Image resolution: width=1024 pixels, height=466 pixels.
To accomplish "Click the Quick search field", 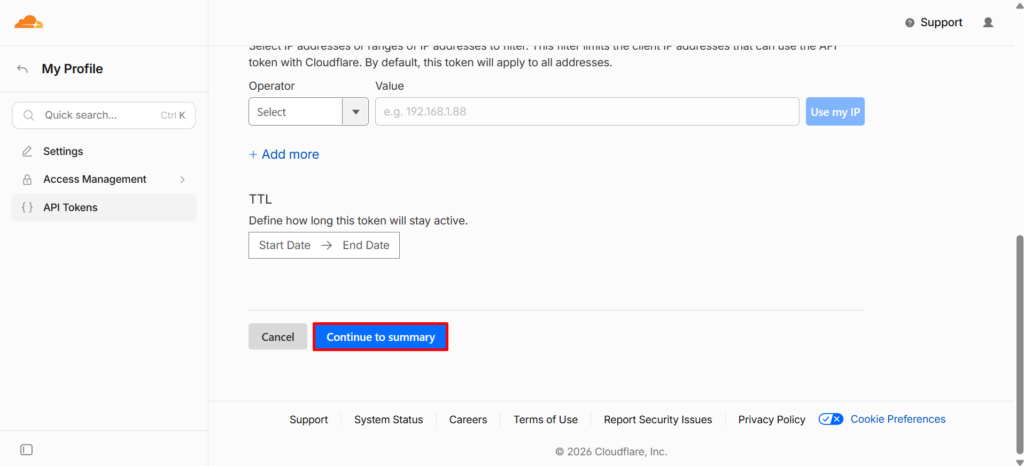I will [104, 116].
